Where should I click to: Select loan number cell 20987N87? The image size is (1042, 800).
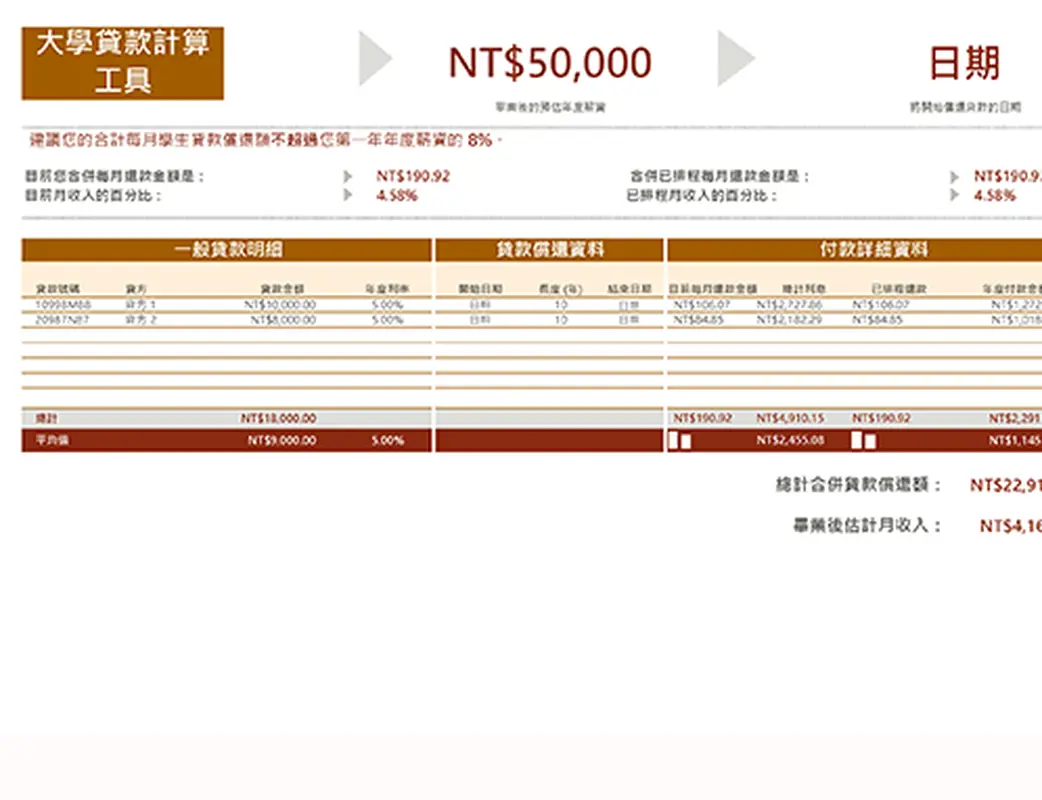point(63,320)
